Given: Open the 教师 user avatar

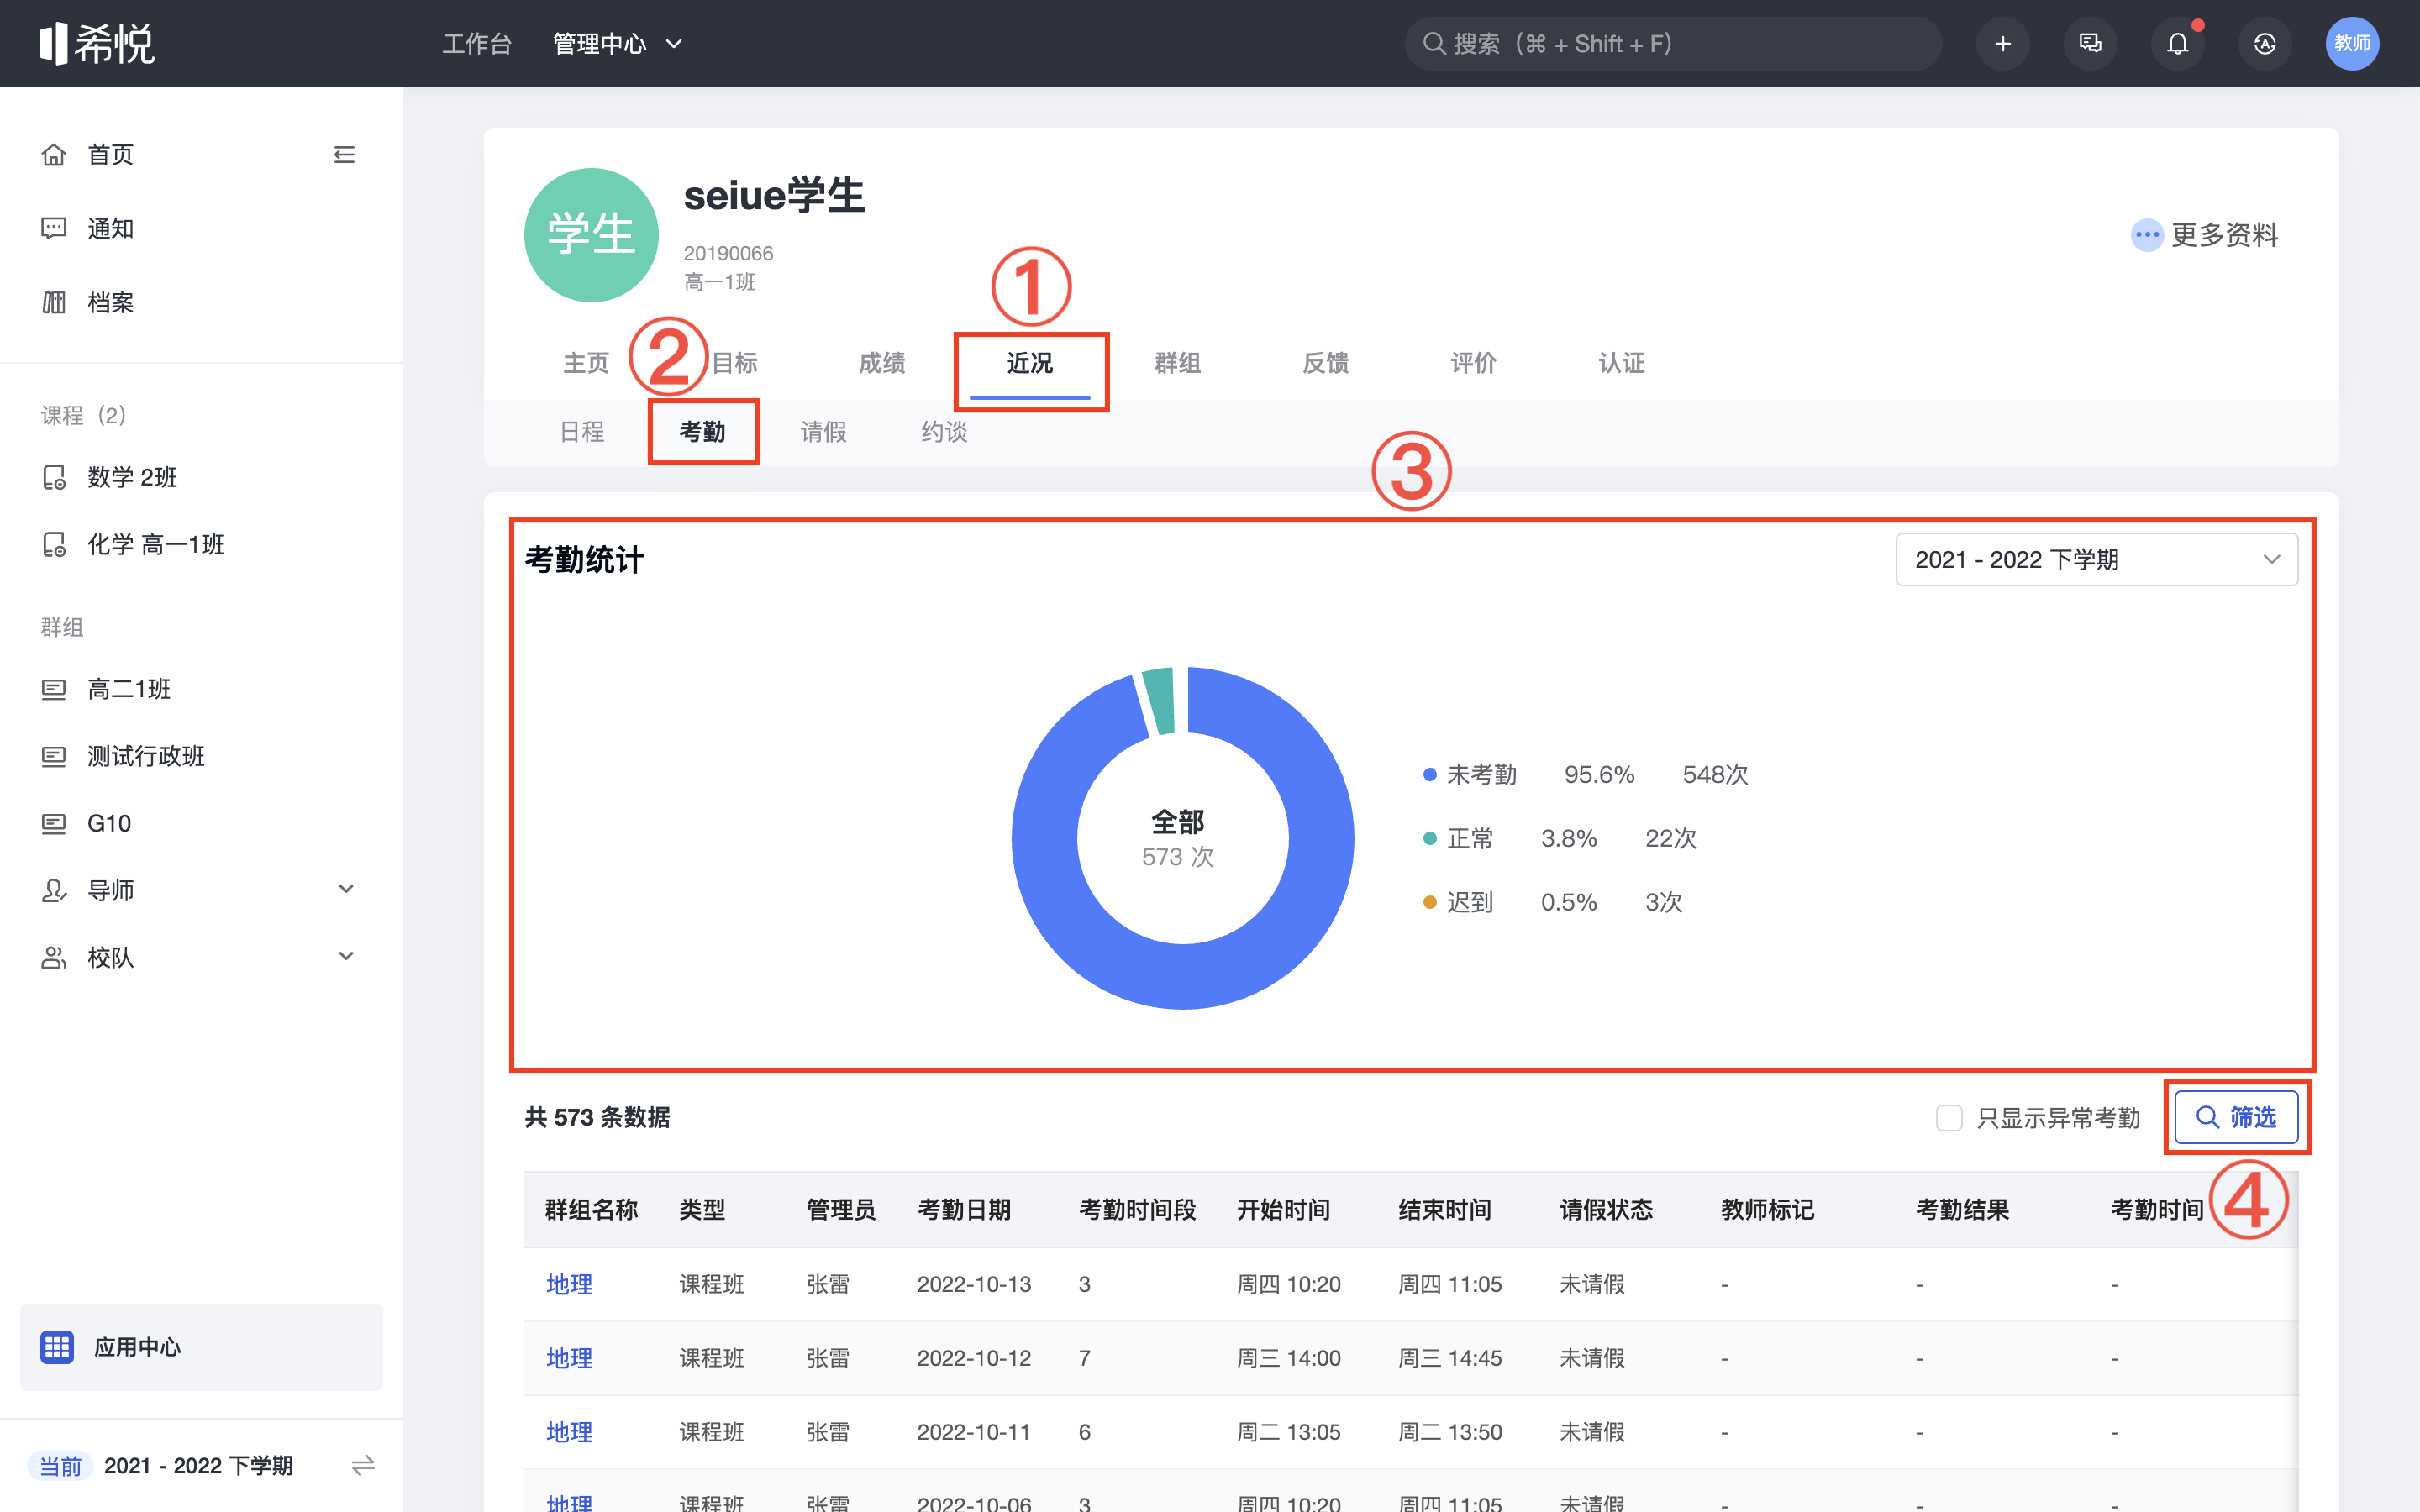Looking at the screenshot, I should pyautogui.click(x=2352, y=44).
